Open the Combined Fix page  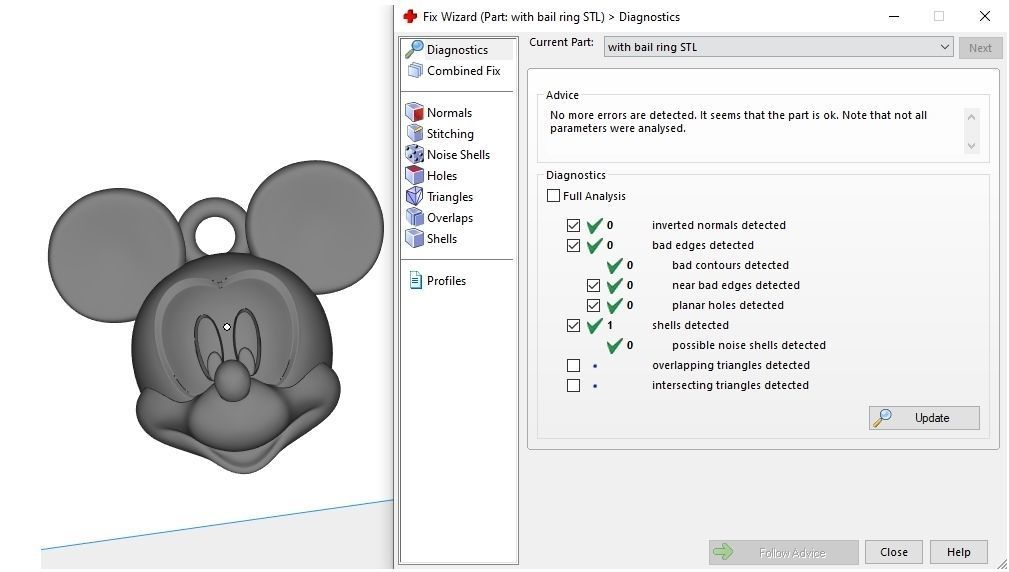point(463,71)
